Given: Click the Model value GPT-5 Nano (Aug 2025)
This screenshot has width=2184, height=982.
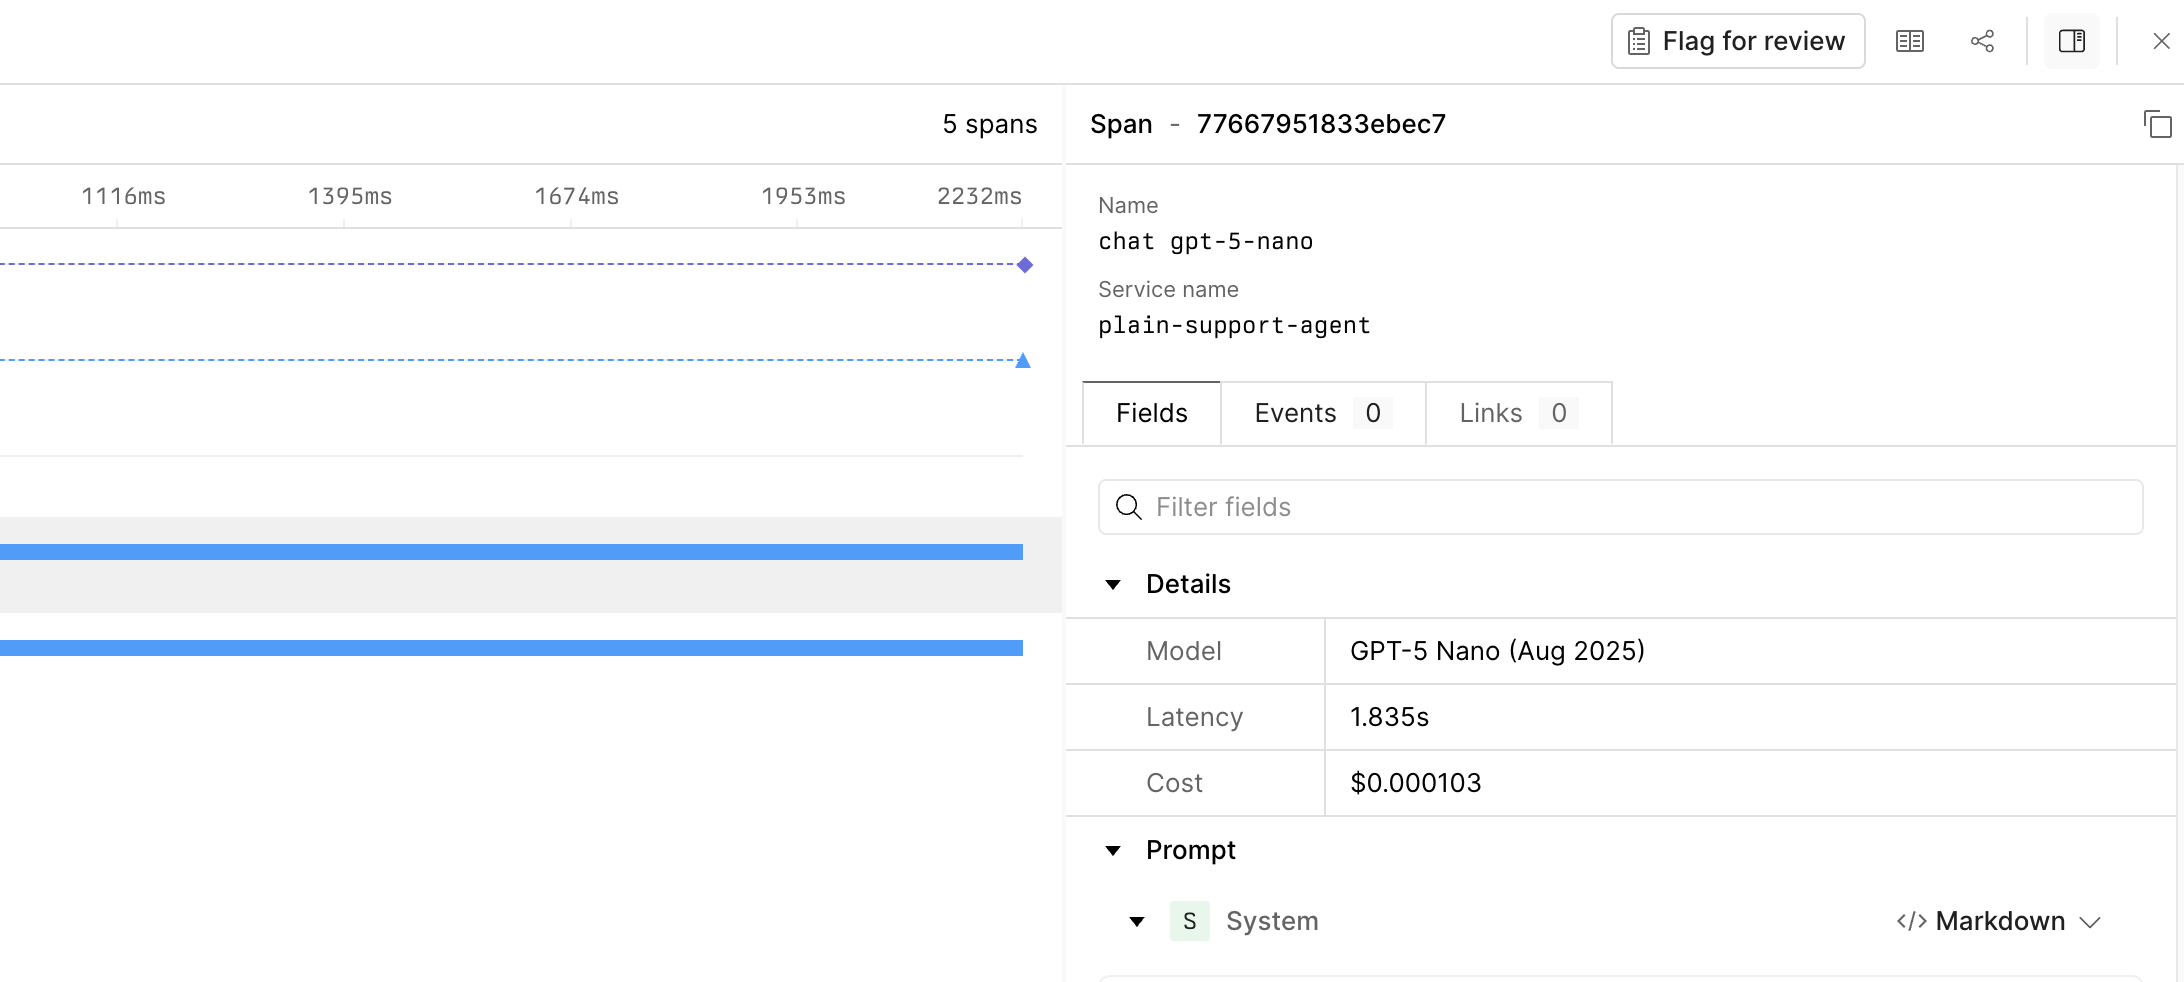Looking at the screenshot, I should point(1497,651).
